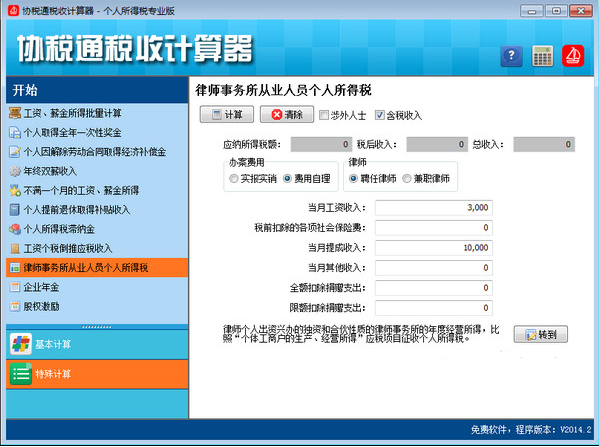Open the blue question mark help icon
The image size is (599, 447).
point(512,56)
